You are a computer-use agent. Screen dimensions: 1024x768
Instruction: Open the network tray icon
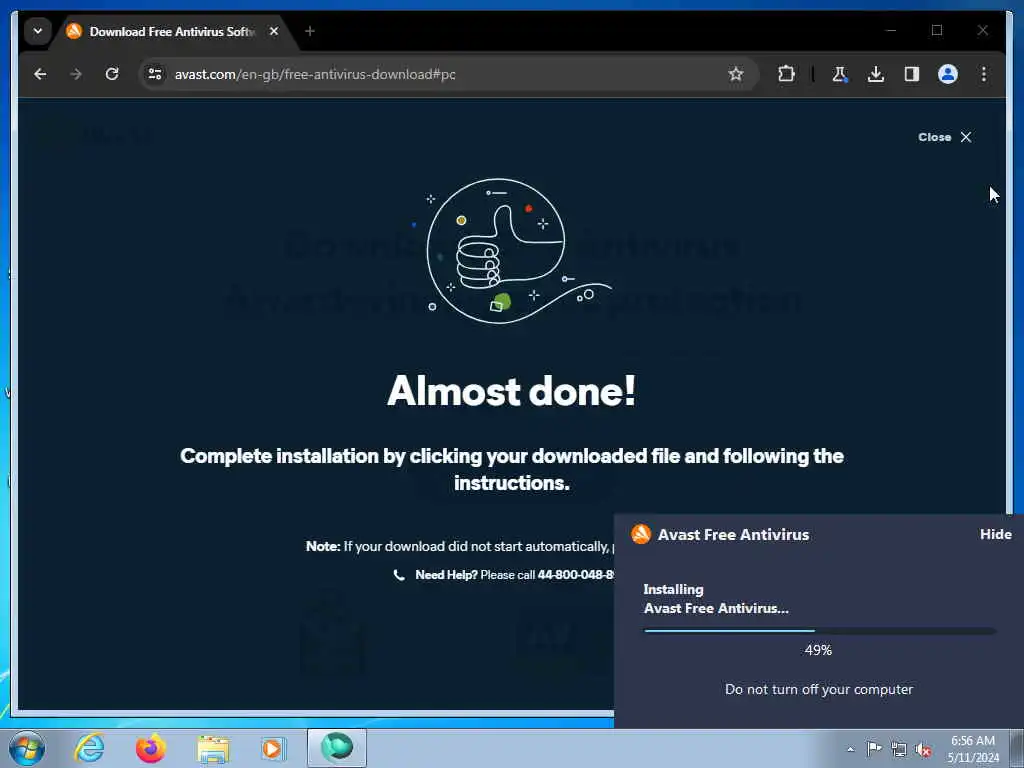(899, 749)
